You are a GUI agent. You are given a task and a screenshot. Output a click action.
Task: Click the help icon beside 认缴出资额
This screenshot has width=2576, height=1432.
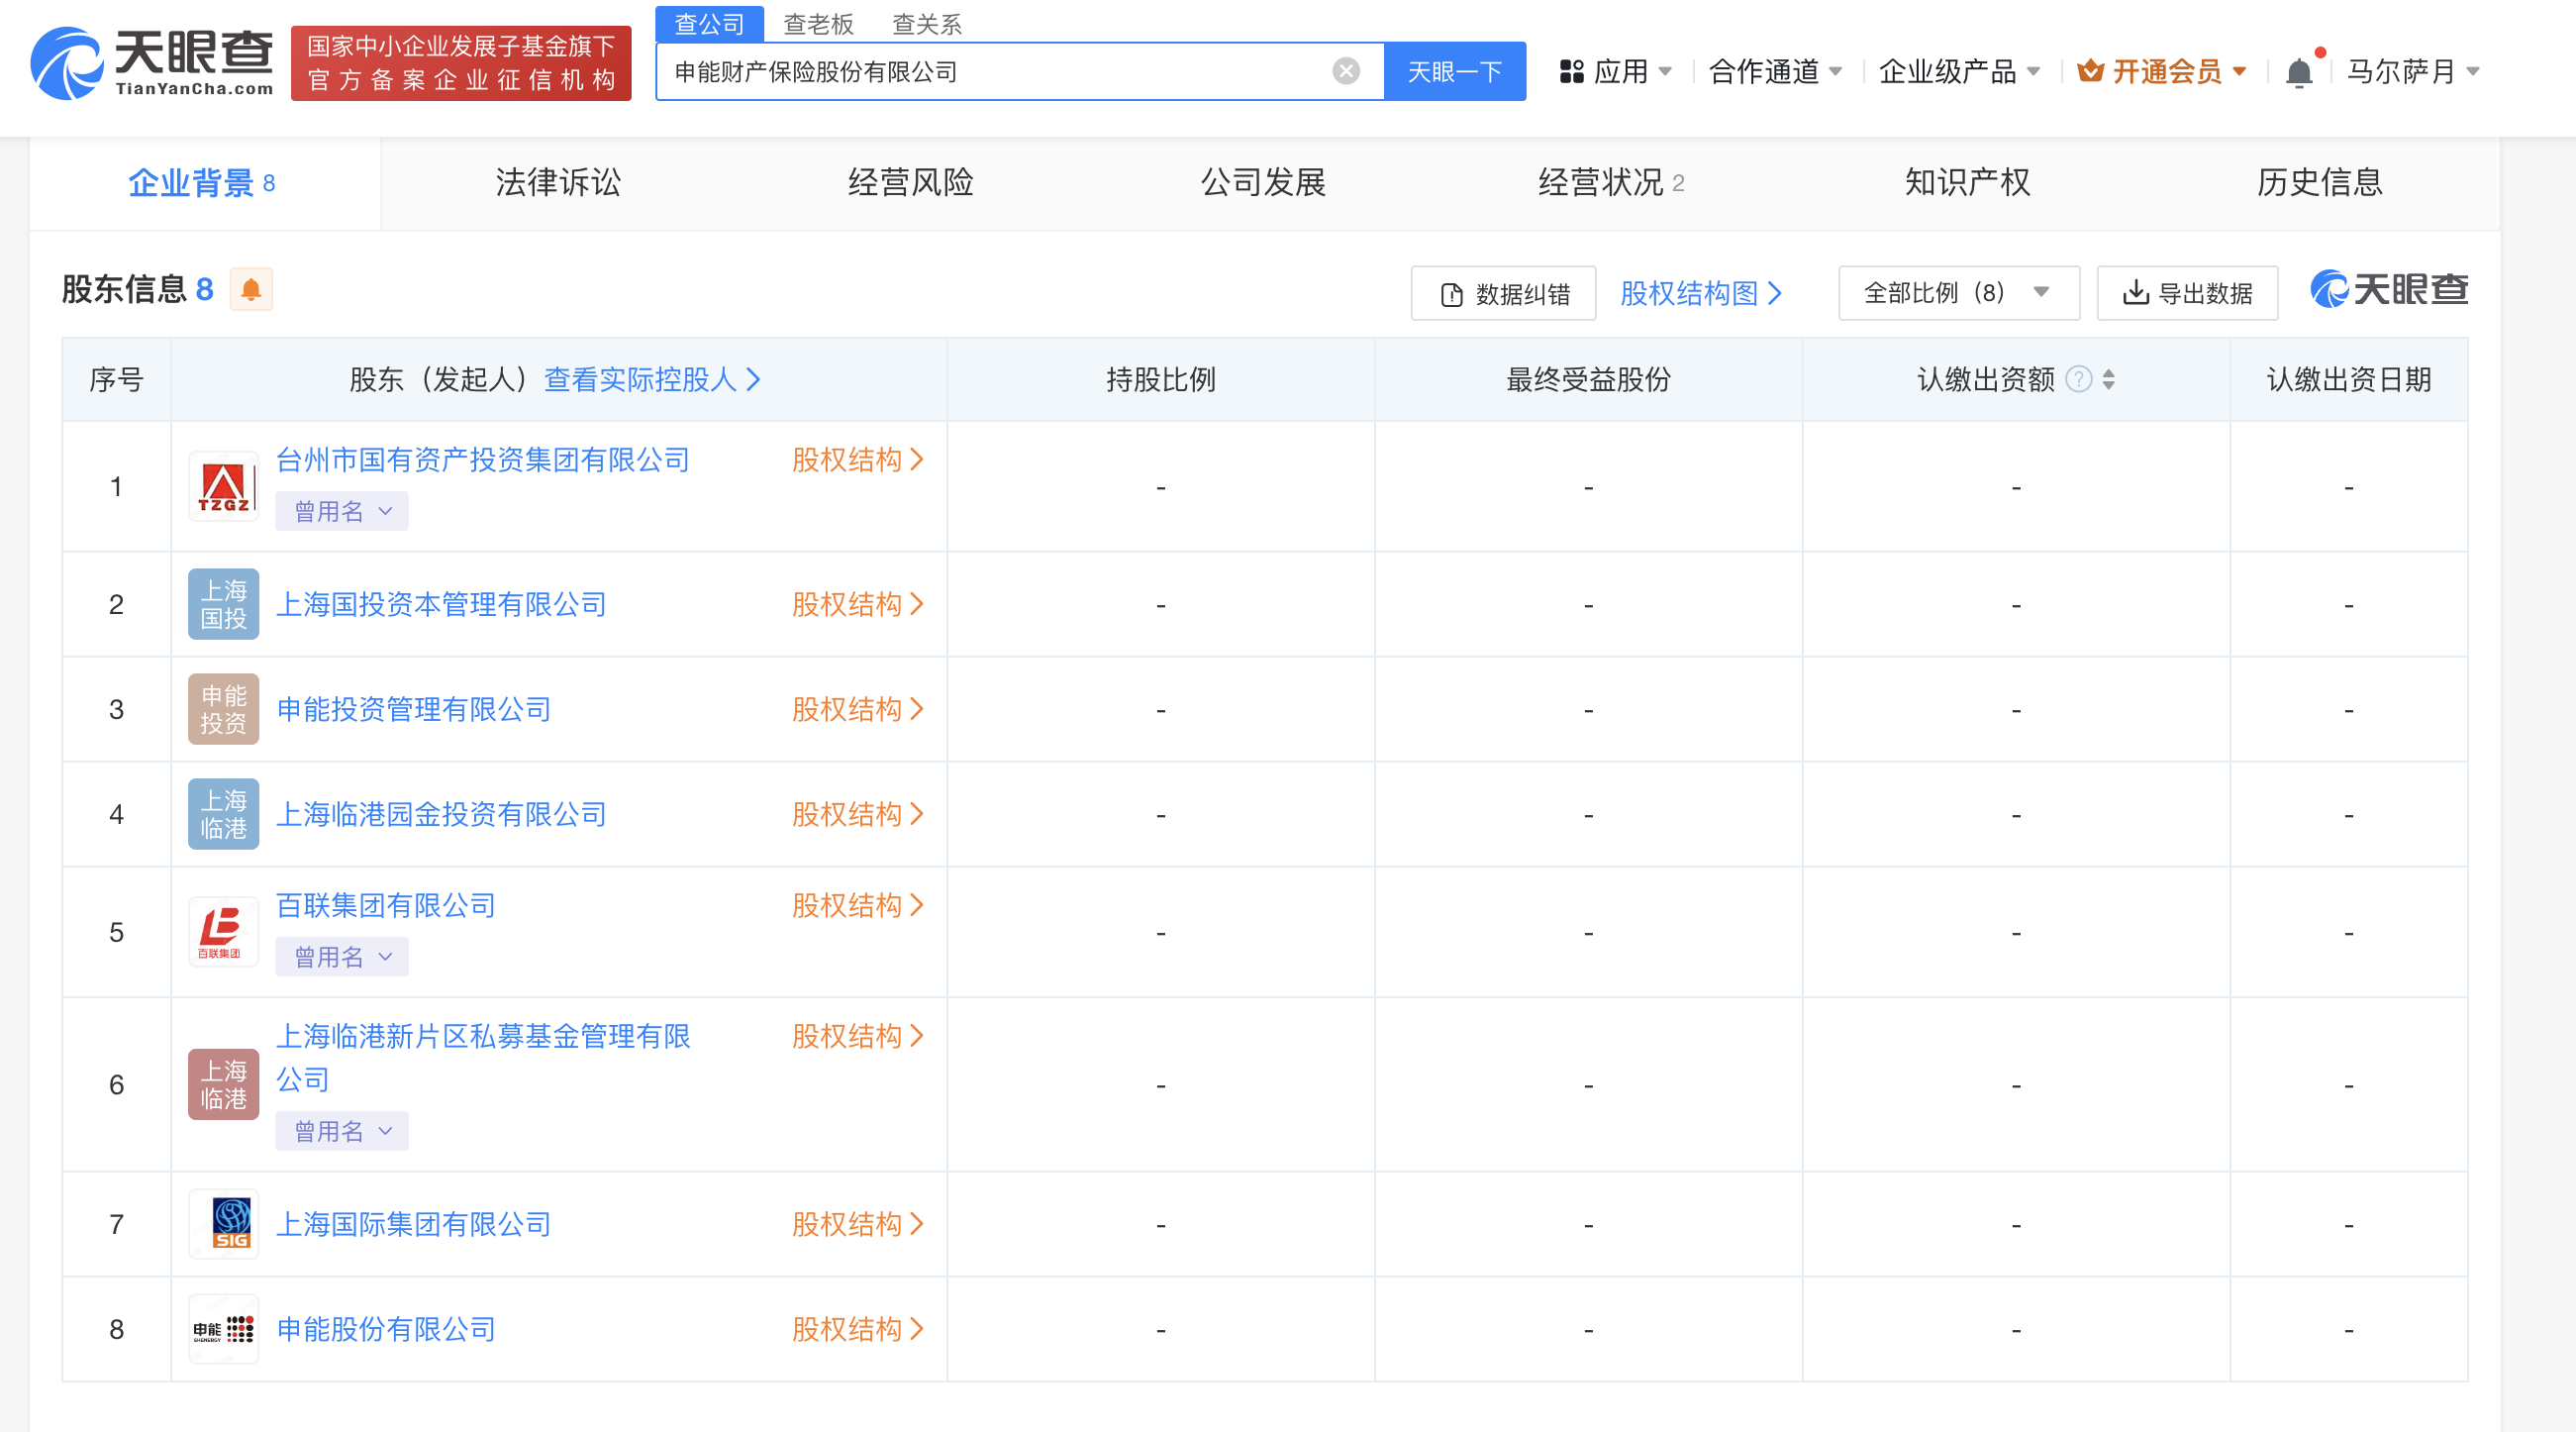pos(2078,379)
